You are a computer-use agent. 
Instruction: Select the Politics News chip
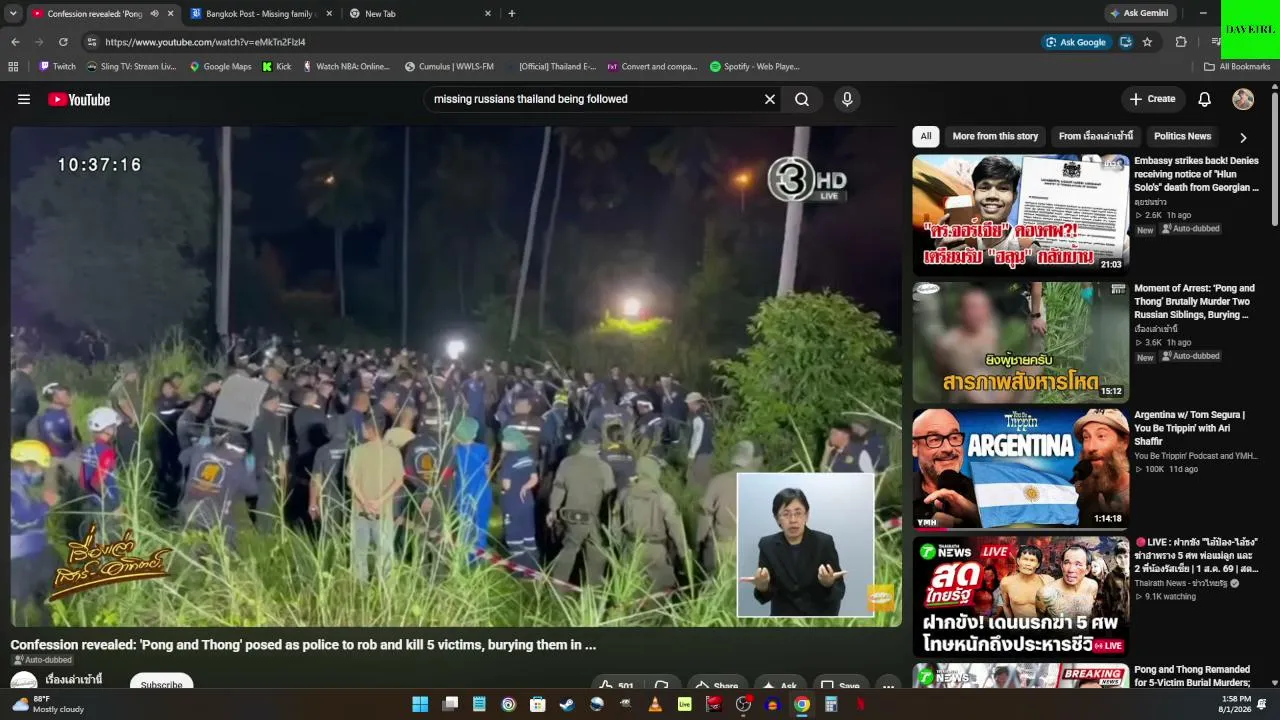(x=1182, y=136)
